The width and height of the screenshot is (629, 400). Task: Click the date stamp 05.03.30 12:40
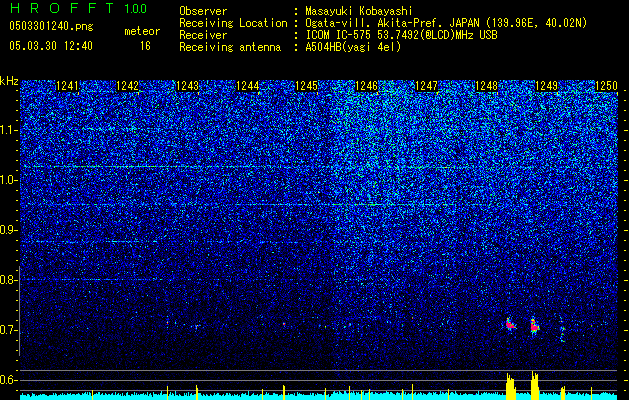(51, 46)
